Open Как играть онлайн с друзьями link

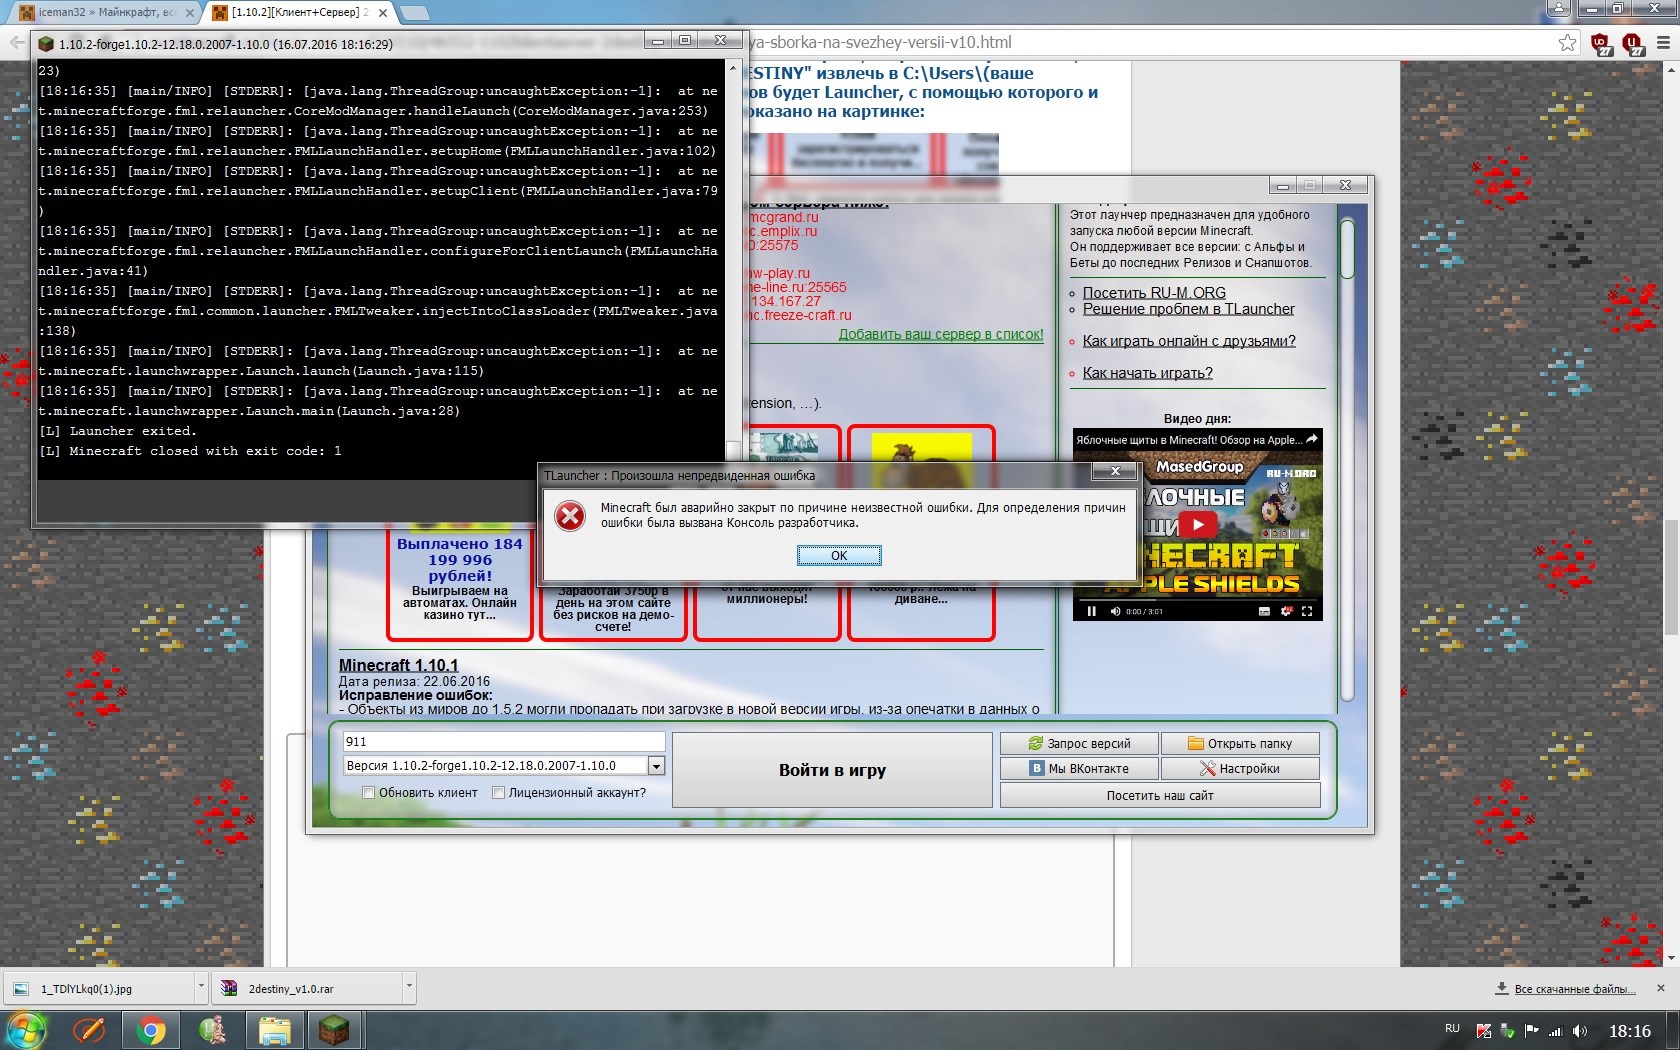pyautogui.click(x=1189, y=341)
